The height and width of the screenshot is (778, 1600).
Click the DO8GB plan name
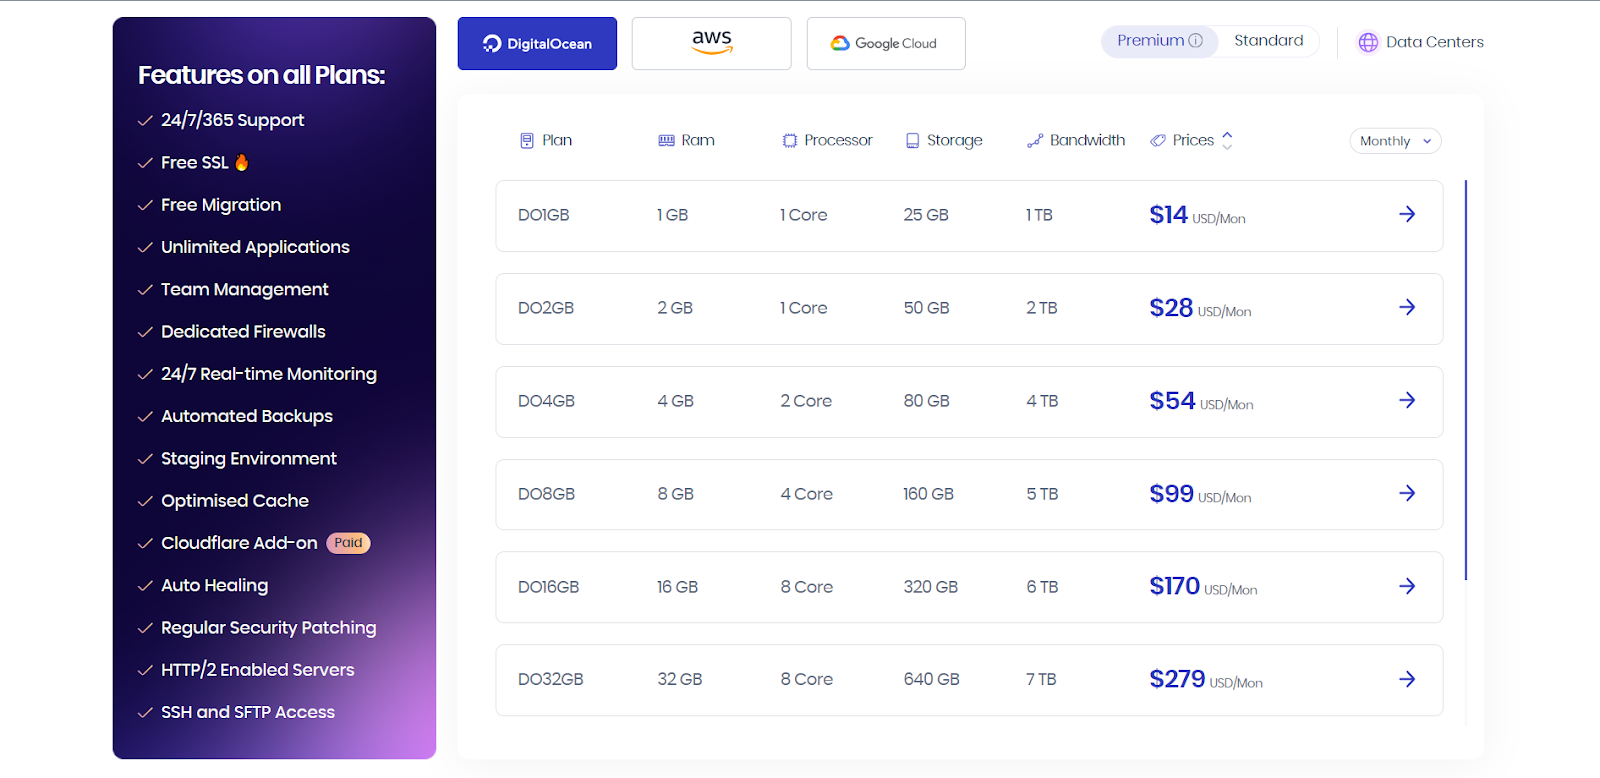click(x=546, y=494)
